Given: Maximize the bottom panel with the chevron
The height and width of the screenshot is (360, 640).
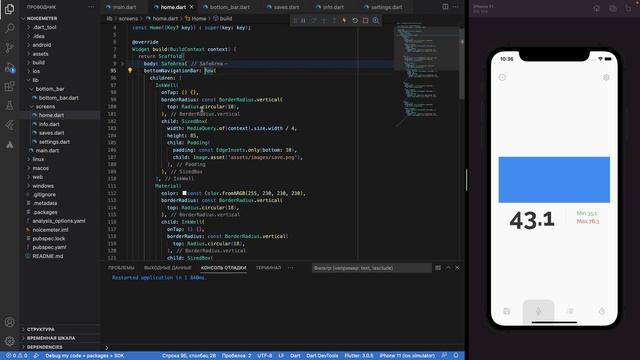Looking at the screenshot, I should [x=448, y=268].
